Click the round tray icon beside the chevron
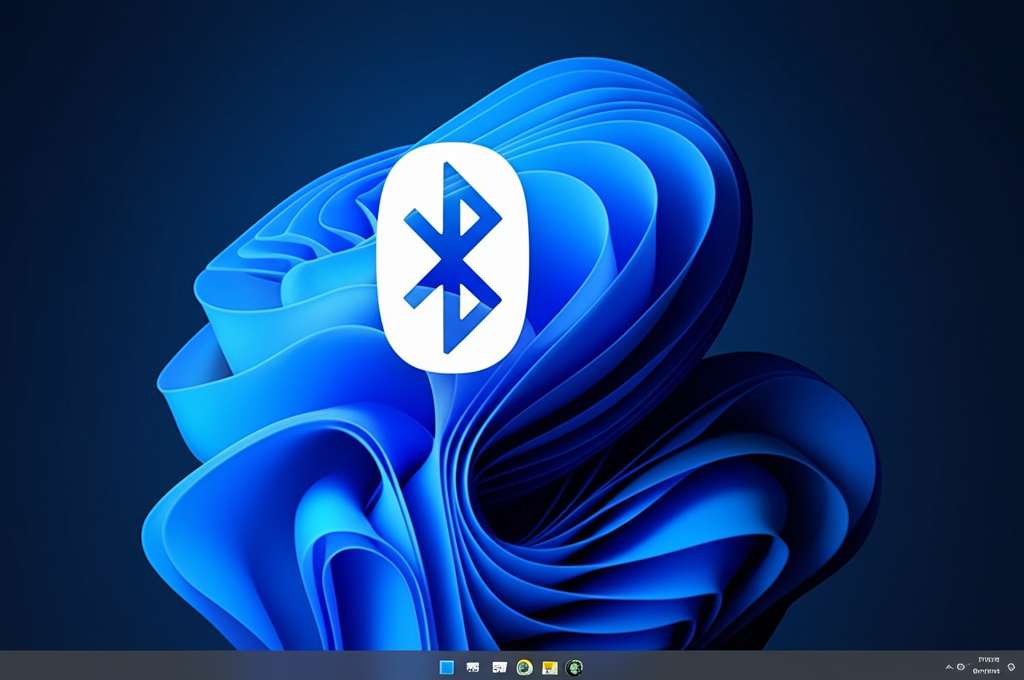This screenshot has height=680, width=1024. (961, 667)
